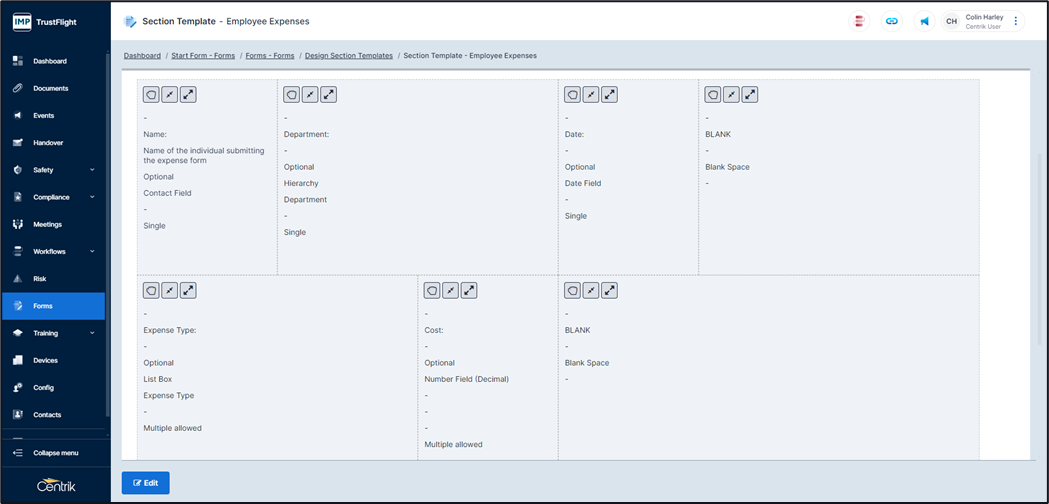Expand the Training sidebar section

pos(92,333)
